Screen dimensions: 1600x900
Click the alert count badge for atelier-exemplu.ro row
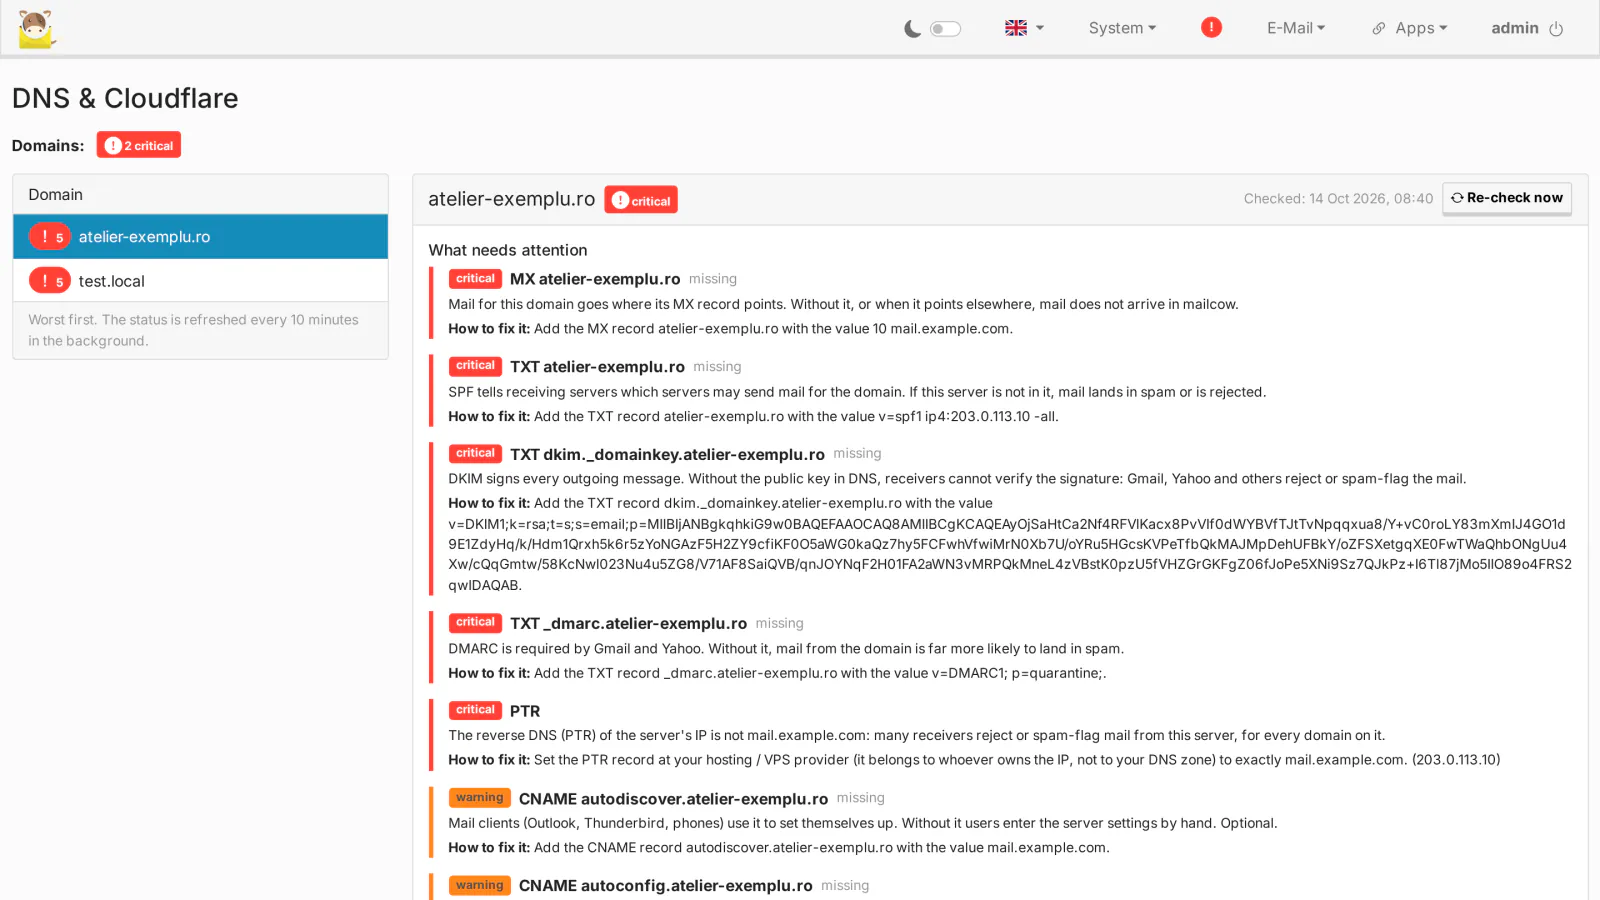(x=49, y=237)
